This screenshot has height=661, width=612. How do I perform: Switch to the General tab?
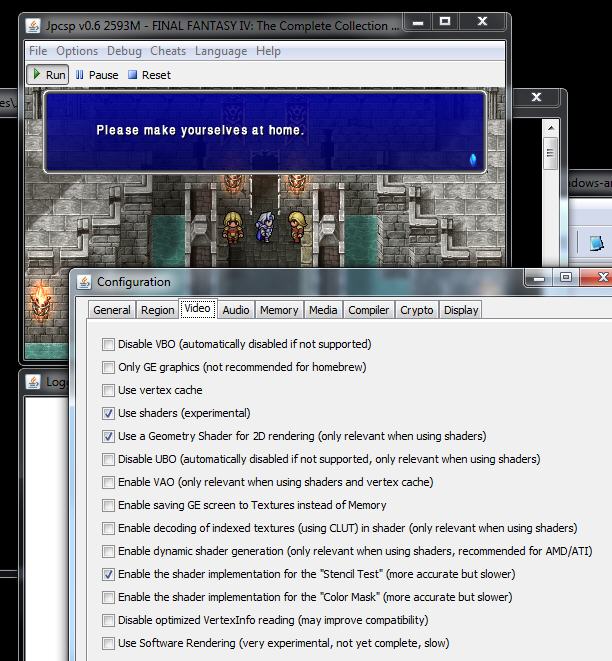112,310
